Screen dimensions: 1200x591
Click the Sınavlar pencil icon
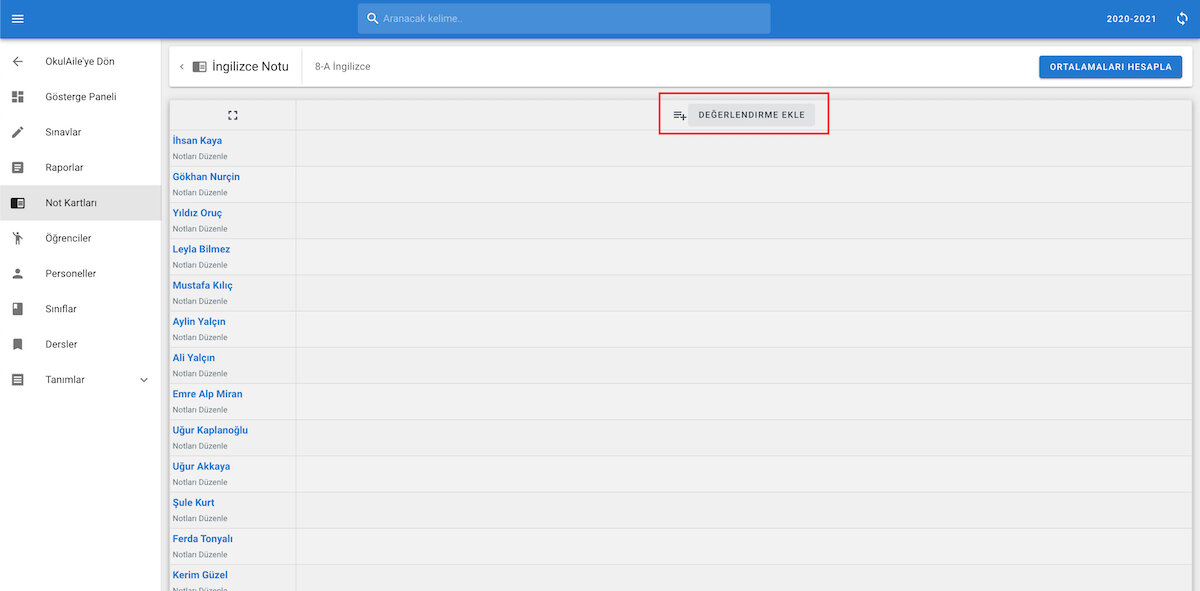(x=17, y=132)
